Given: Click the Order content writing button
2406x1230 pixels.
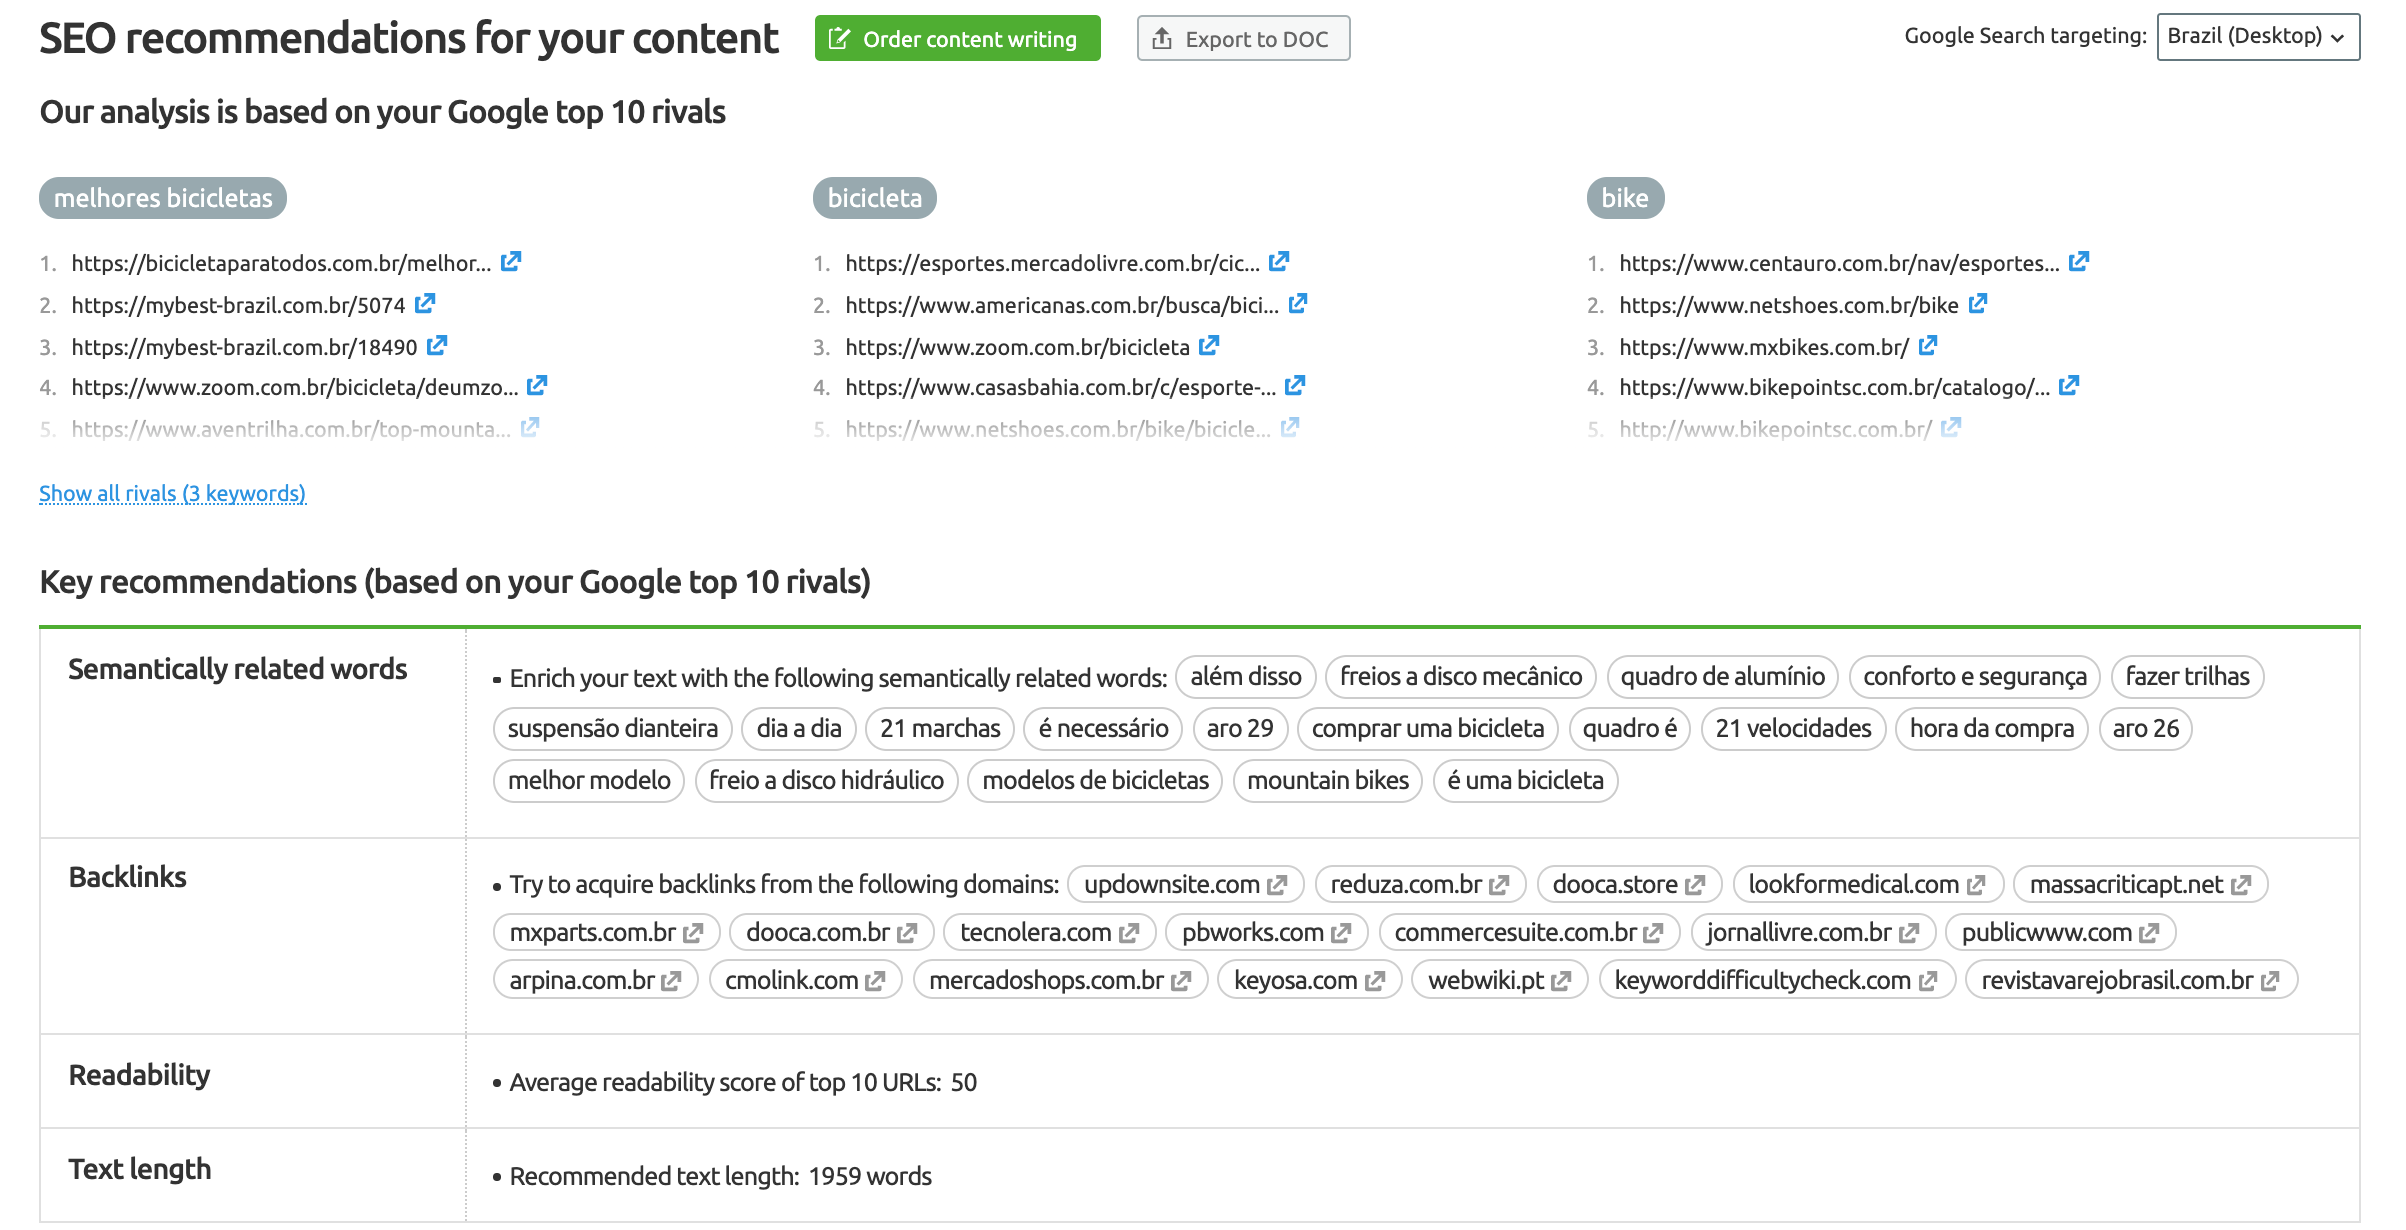Looking at the screenshot, I should pyautogui.click(x=958, y=38).
